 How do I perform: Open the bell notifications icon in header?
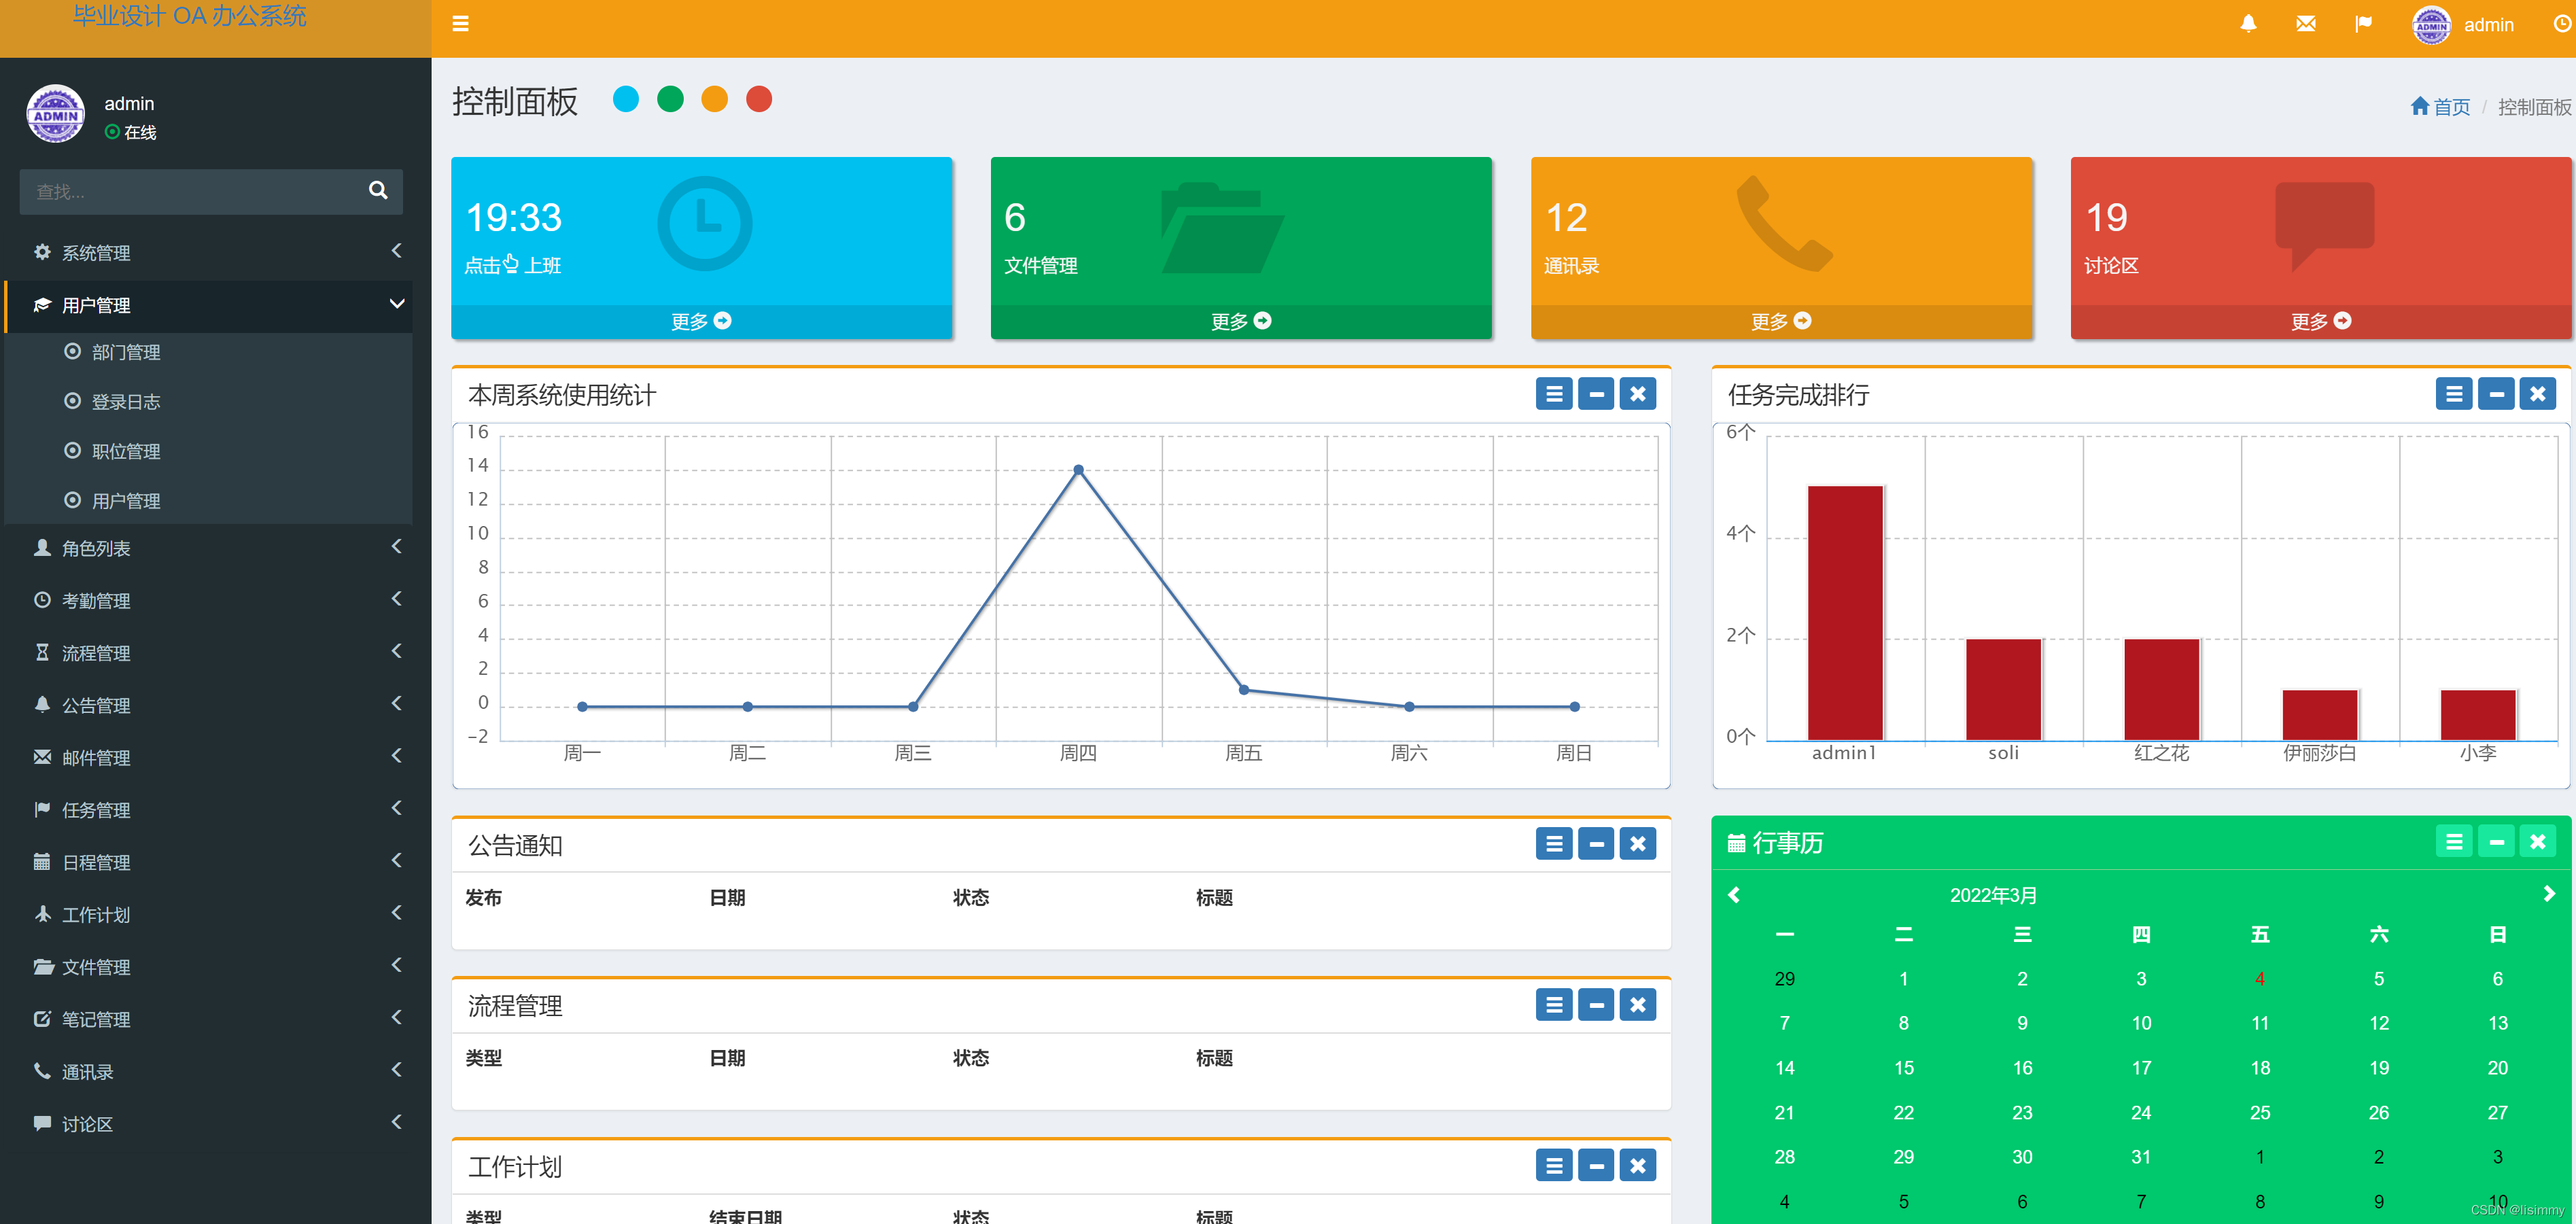point(2248,24)
